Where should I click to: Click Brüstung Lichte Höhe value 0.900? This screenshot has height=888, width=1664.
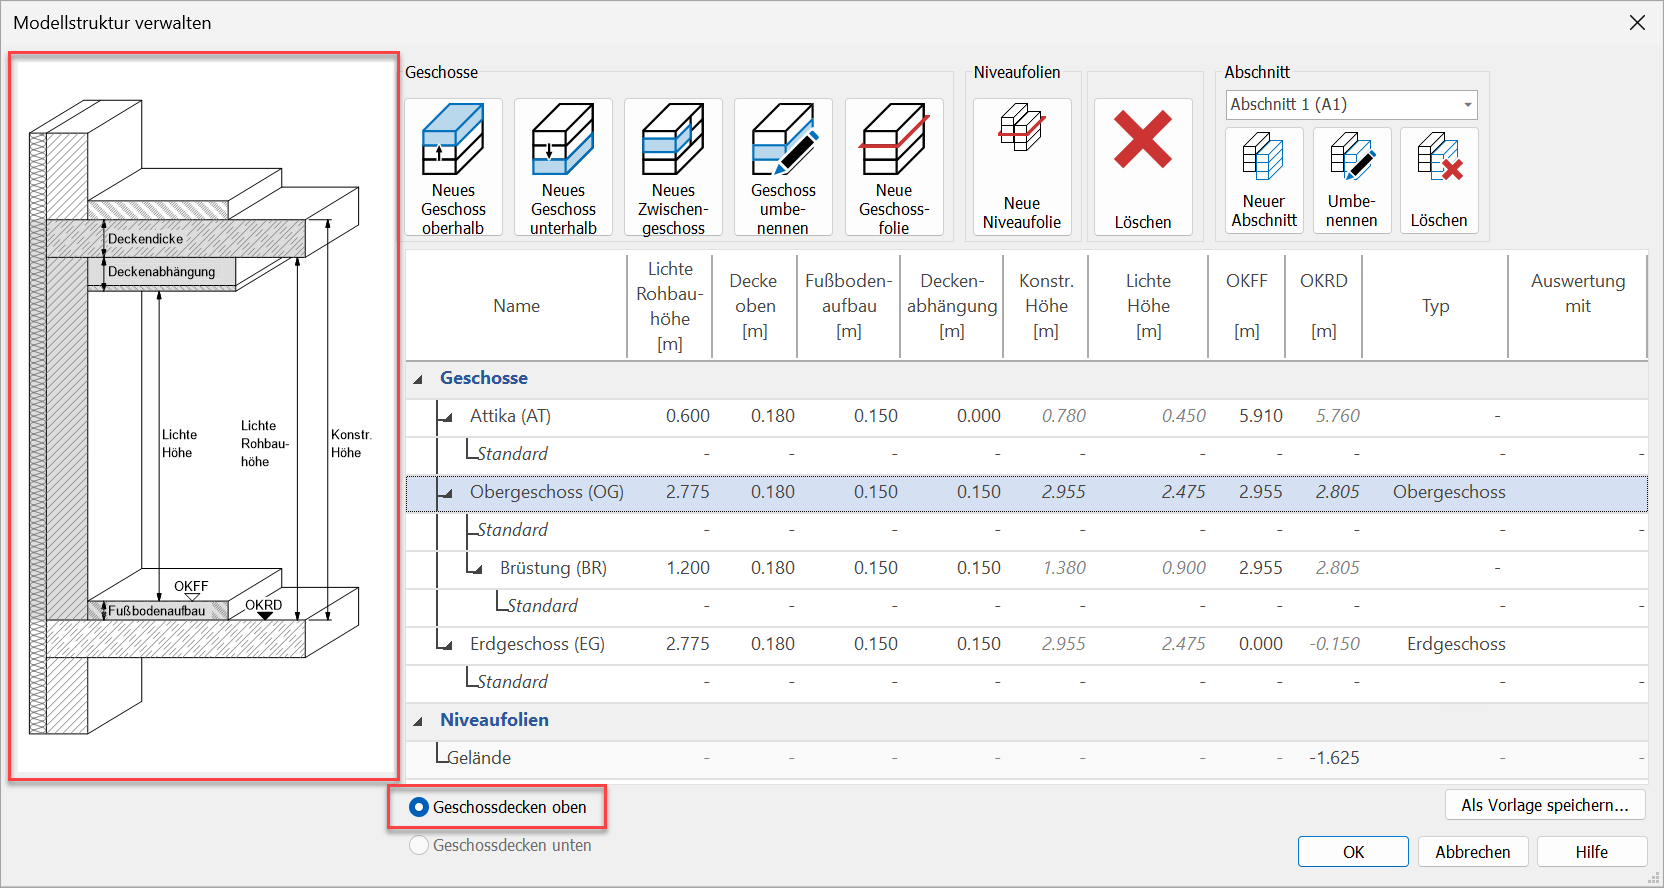tap(1184, 568)
